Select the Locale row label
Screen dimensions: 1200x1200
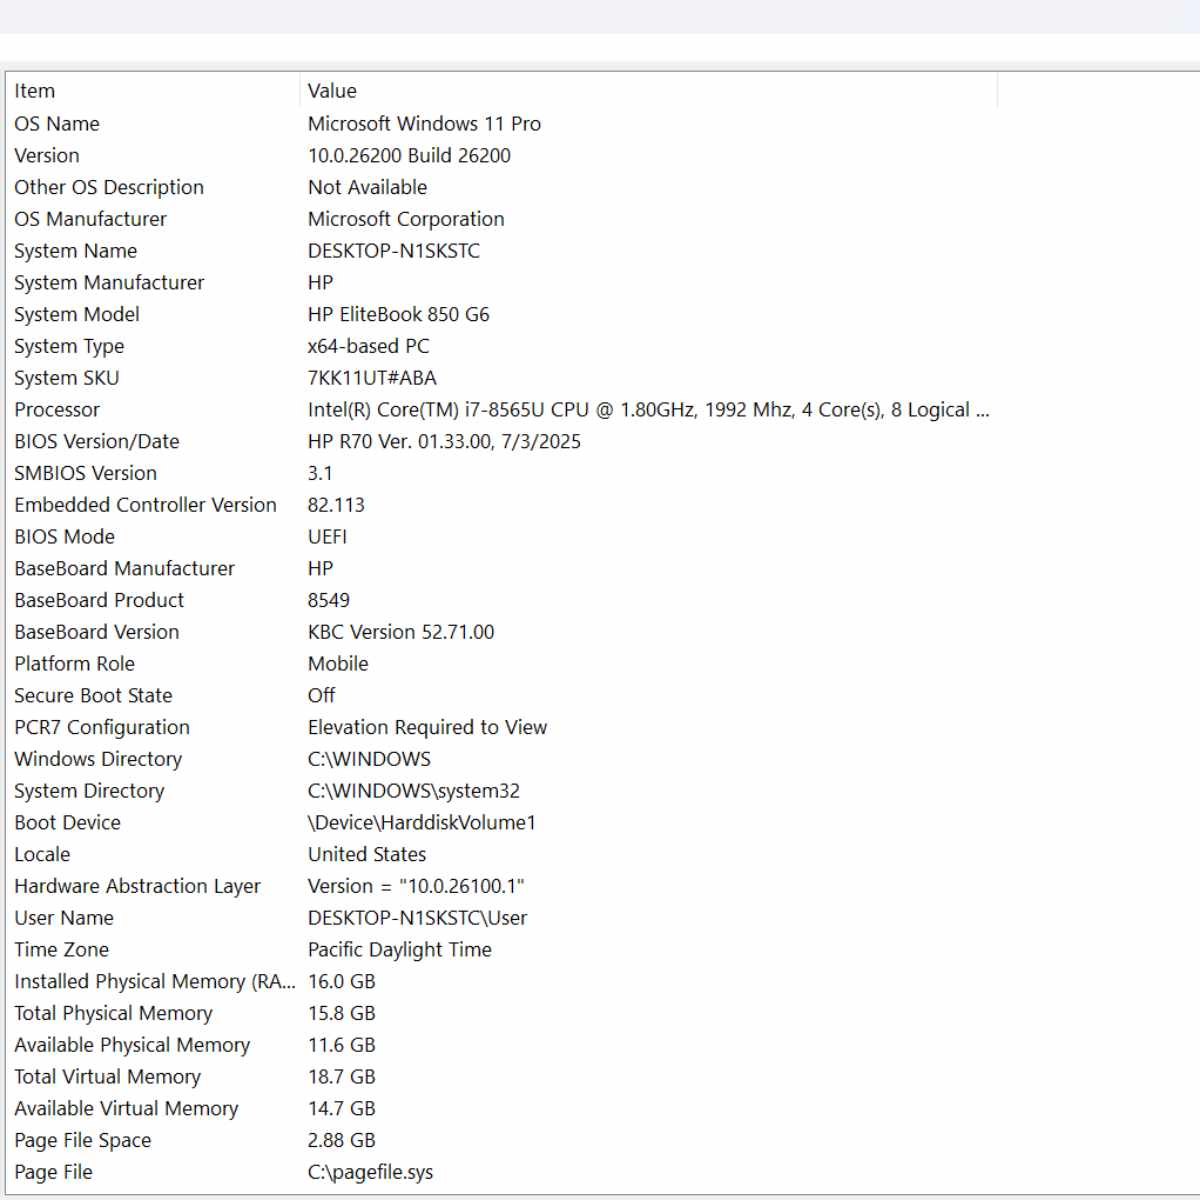pos(42,855)
